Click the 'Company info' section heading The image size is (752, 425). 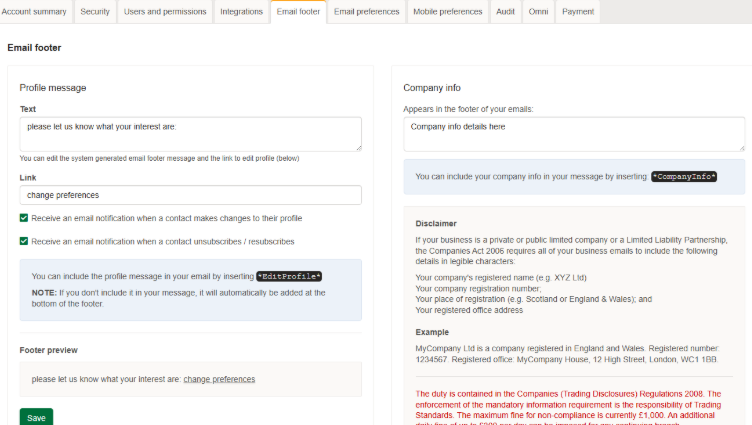432,88
